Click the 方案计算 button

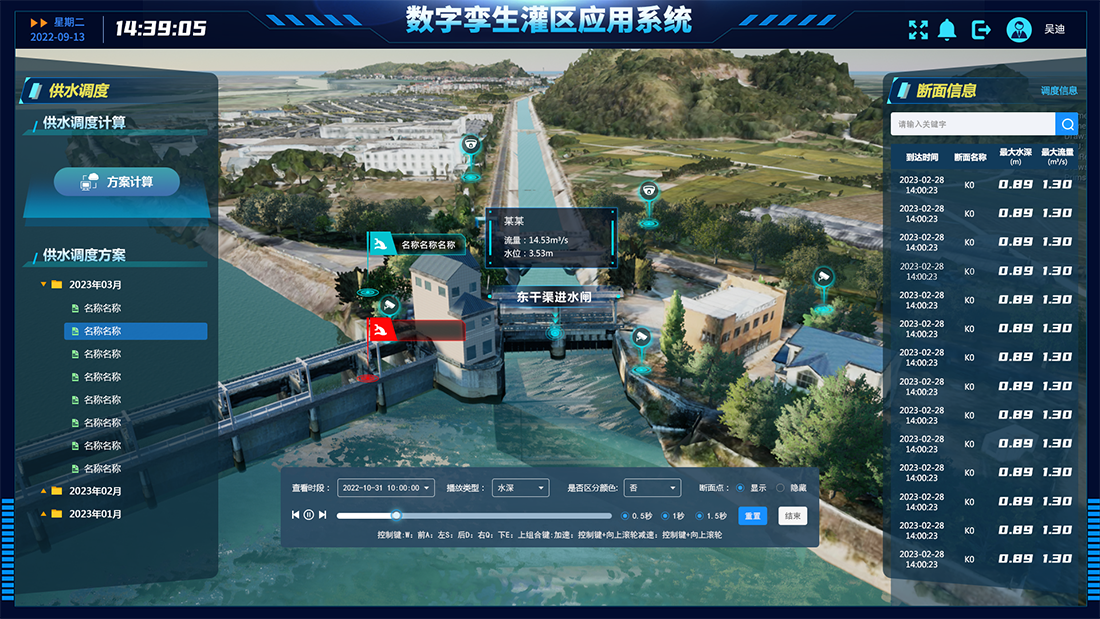coord(117,182)
